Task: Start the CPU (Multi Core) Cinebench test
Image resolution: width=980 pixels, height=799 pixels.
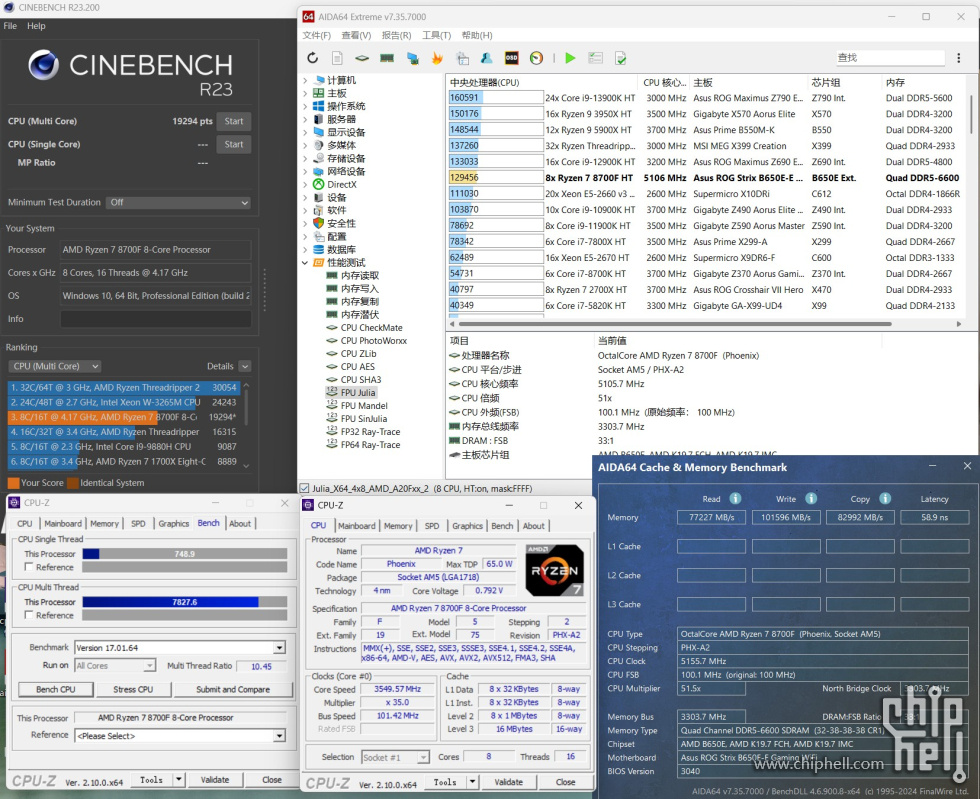Action: (x=234, y=121)
